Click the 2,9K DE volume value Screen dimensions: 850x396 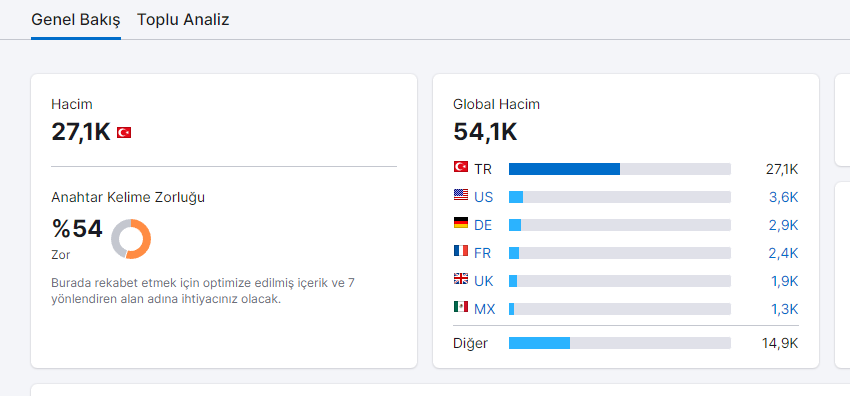tap(784, 225)
